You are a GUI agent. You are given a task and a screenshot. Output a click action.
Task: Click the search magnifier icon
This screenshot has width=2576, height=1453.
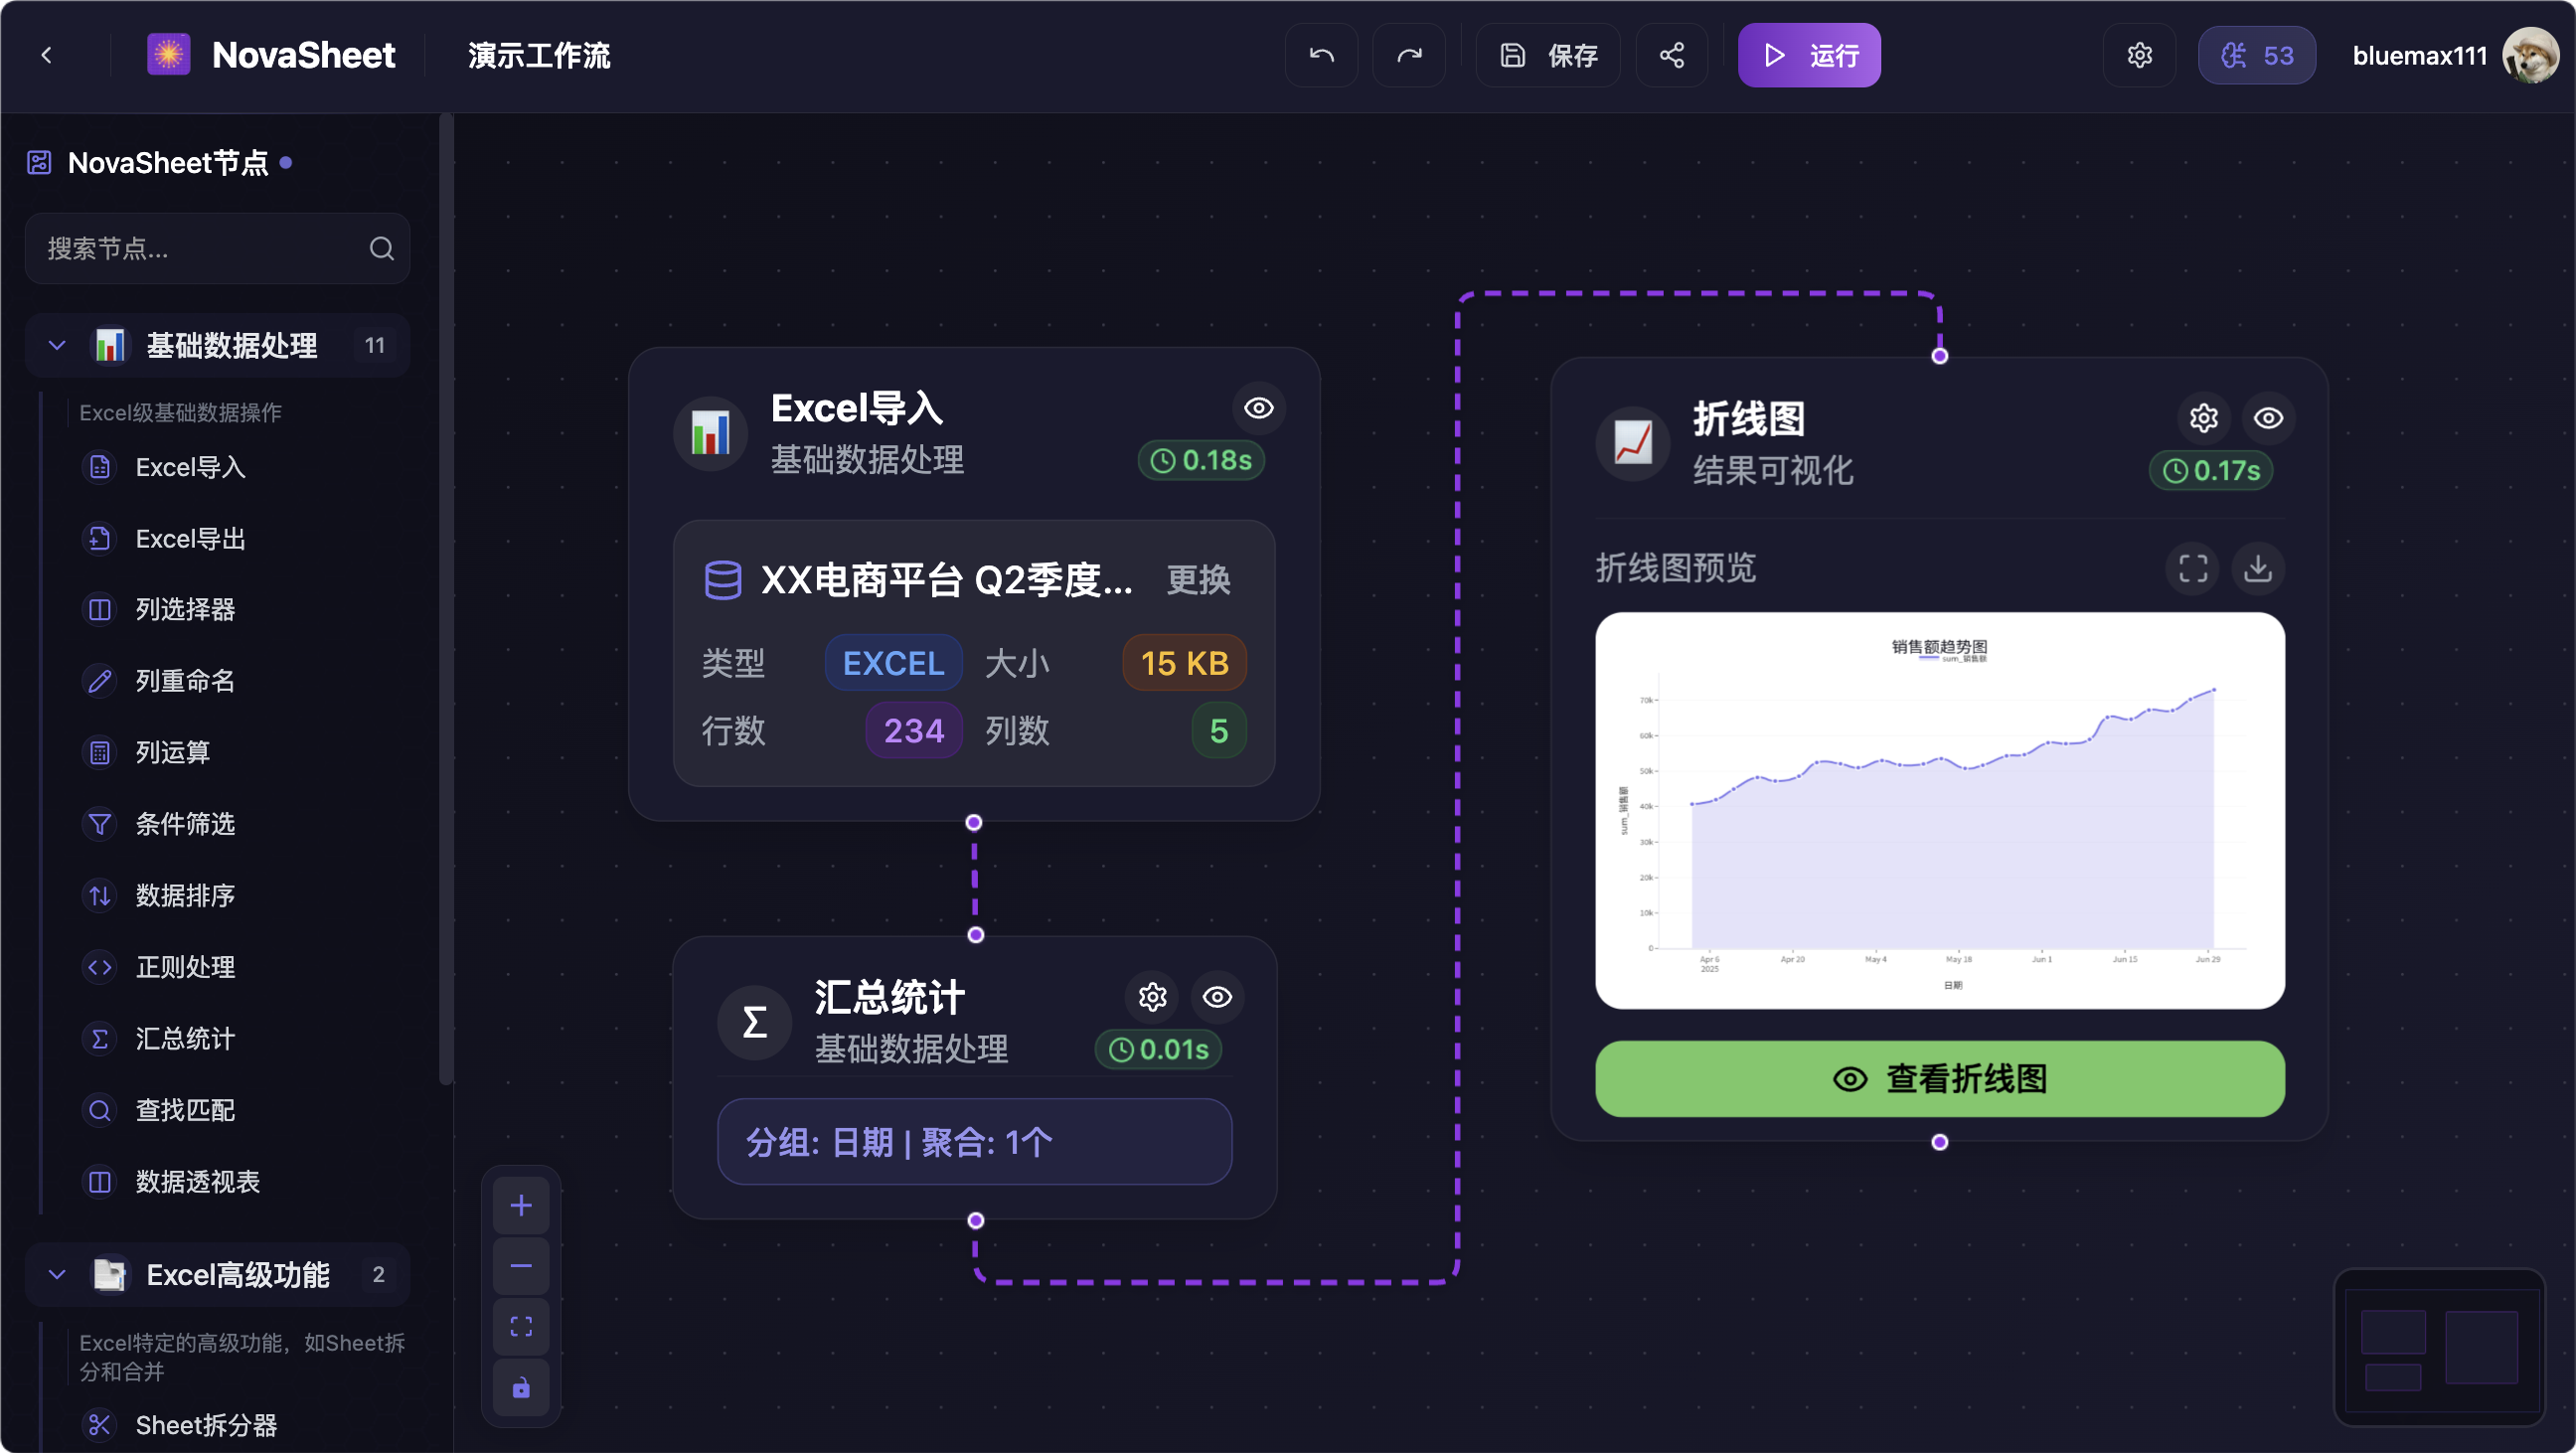381,248
